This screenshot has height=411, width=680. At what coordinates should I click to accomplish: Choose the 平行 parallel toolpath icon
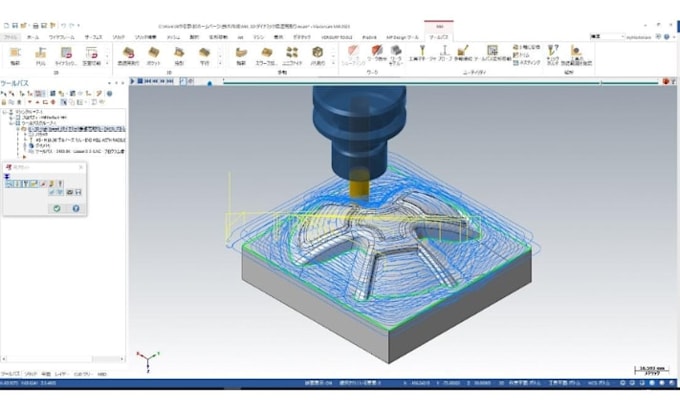[x=204, y=56]
